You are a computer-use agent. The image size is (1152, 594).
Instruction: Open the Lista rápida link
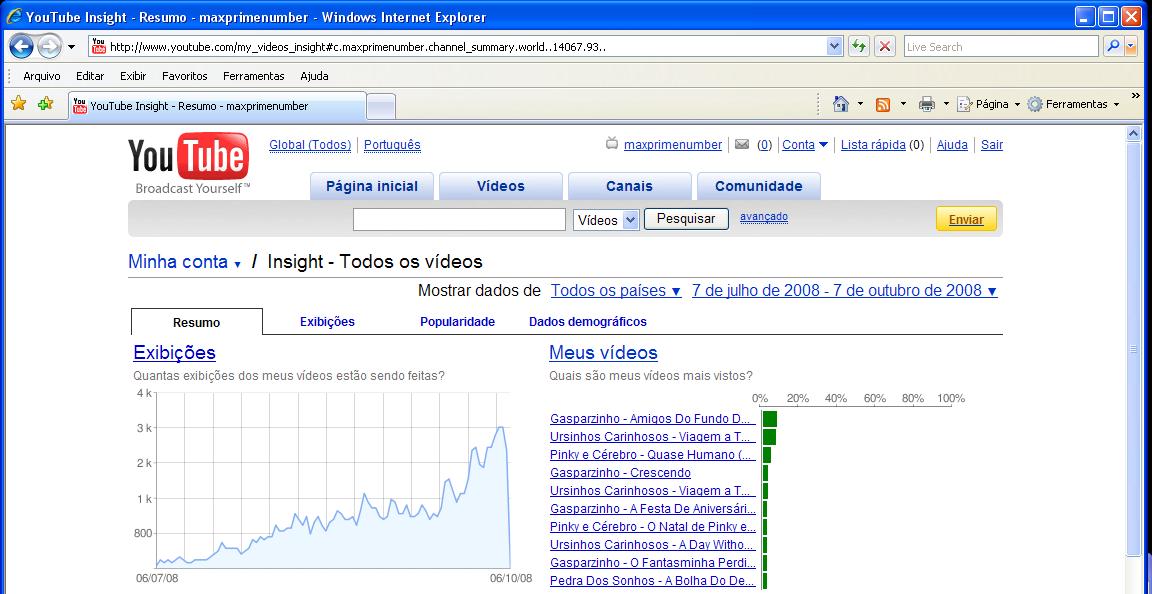point(873,145)
